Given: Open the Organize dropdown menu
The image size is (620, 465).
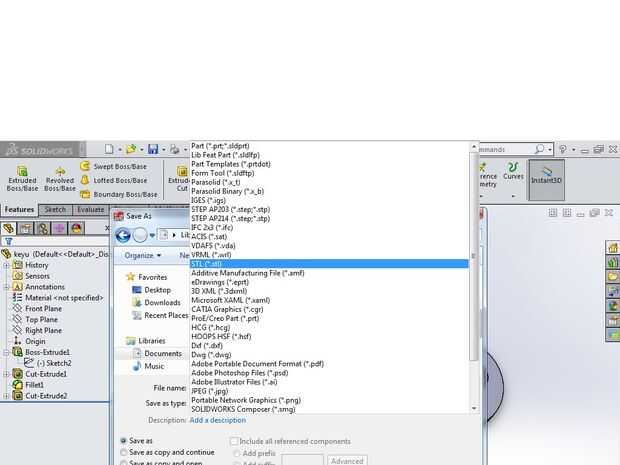Looking at the screenshot, I should point(143,255).
